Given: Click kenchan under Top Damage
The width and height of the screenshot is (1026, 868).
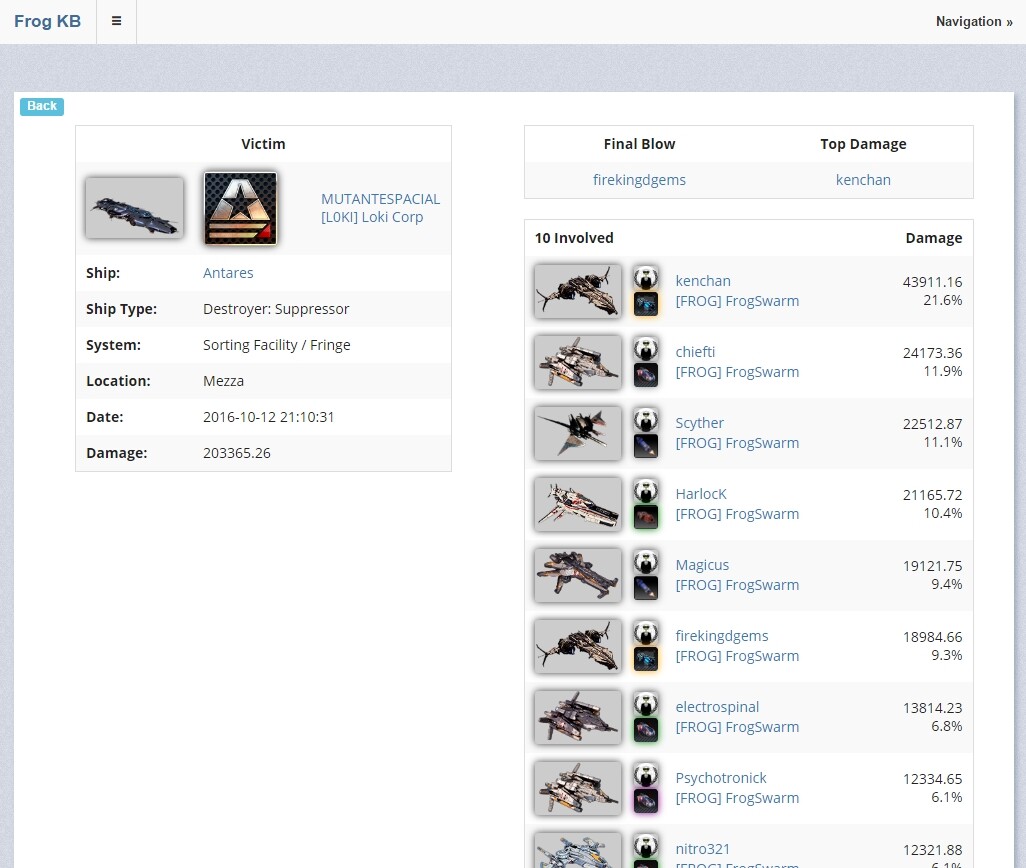Looking at the screenshot, I should [x=863, y=180].
